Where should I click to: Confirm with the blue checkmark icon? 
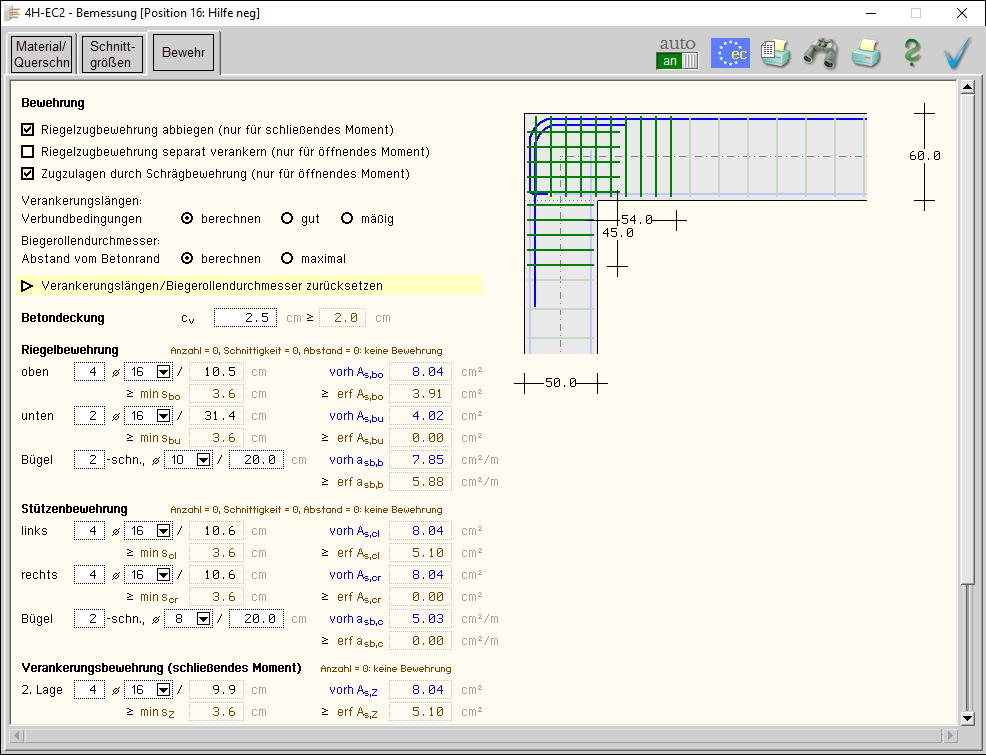(x=957, y=53)
